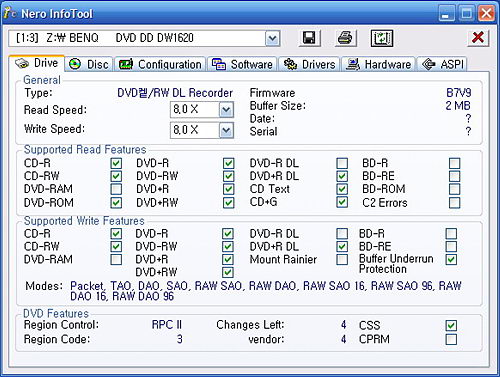
Task: Click the RPC II region control value
Action: click(167, 325)
